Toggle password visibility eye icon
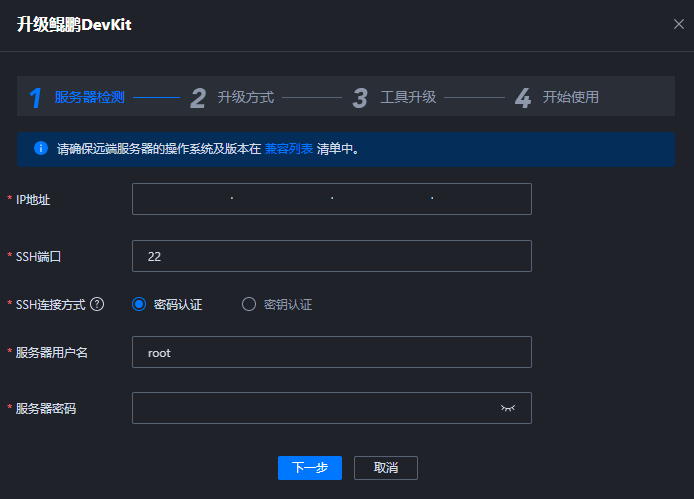 tap(508, 408)
